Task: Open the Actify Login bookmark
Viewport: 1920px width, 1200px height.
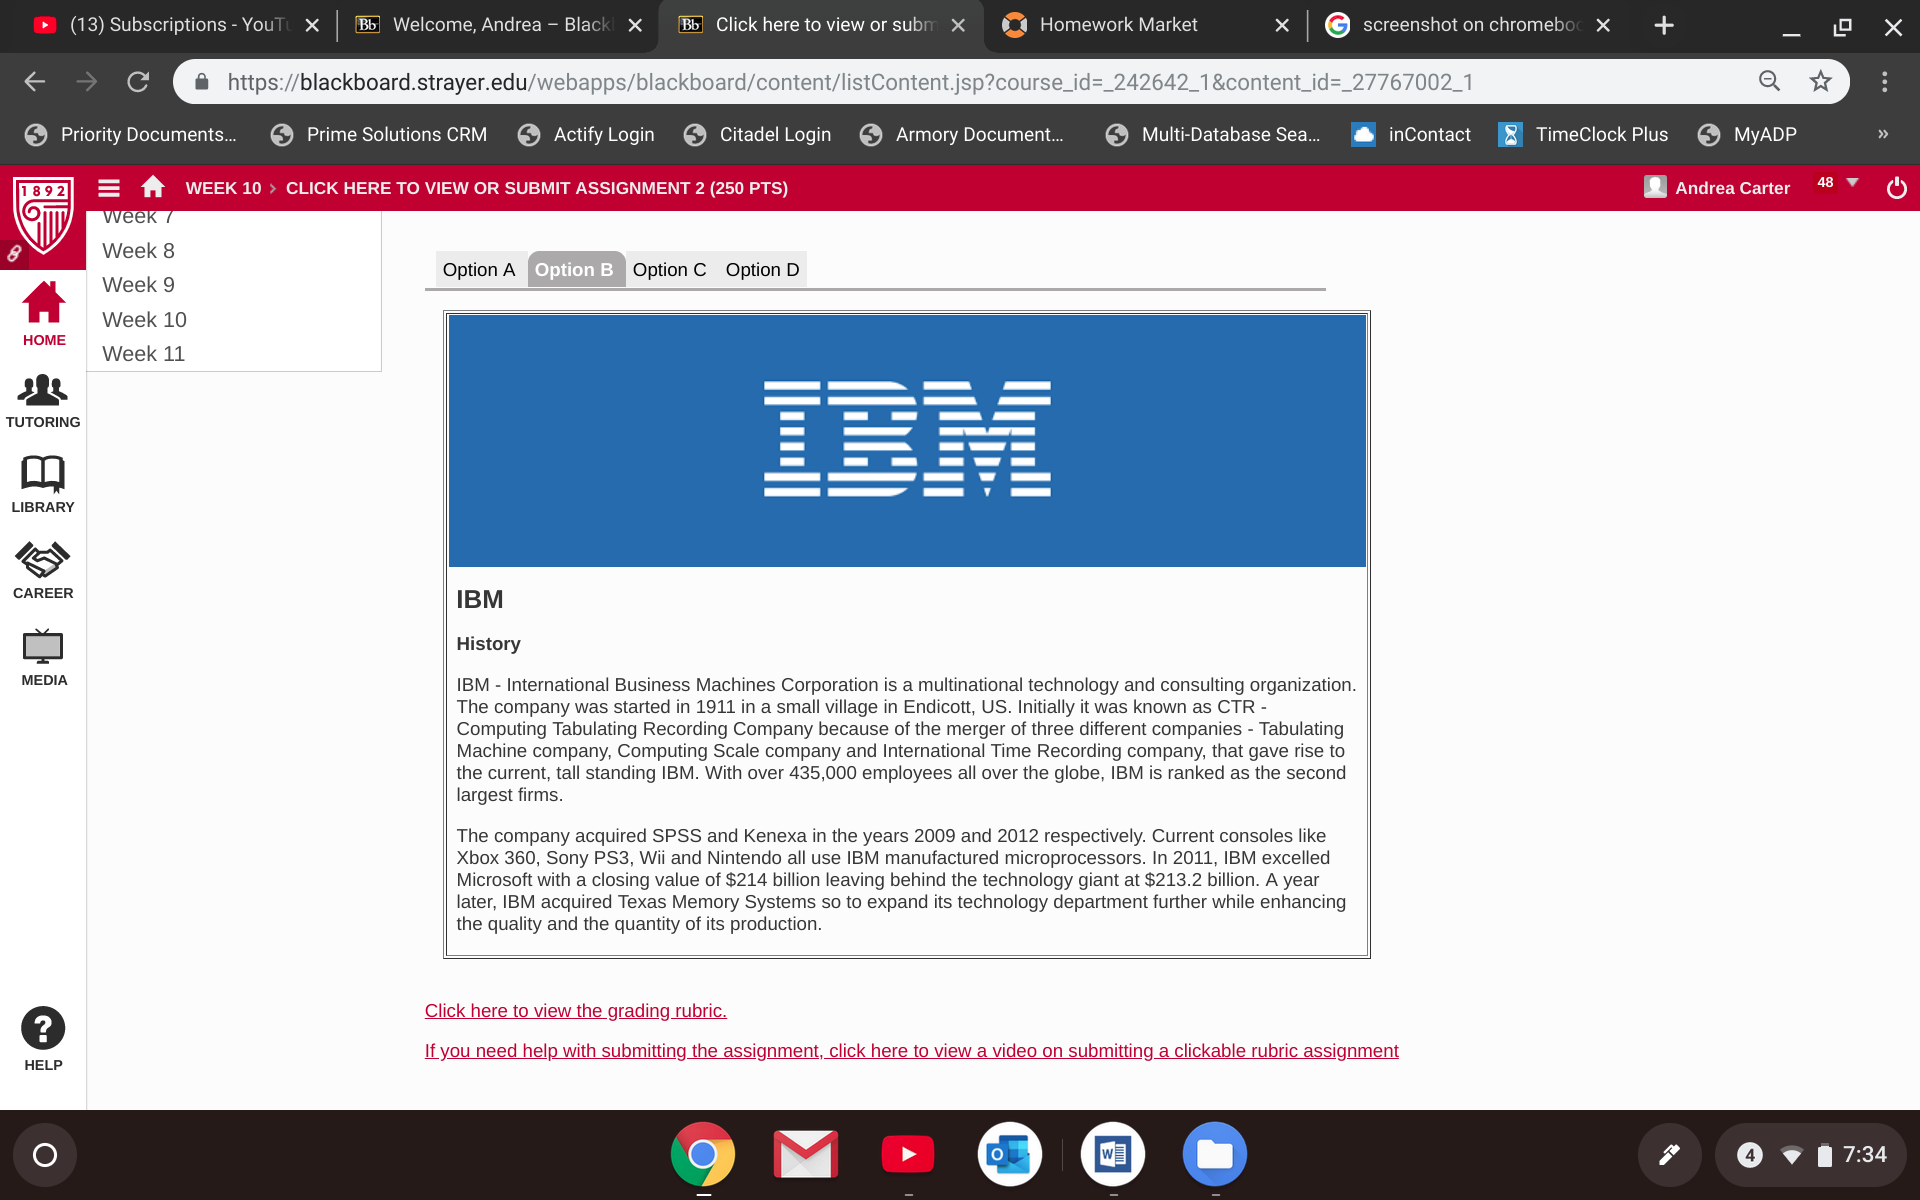Action: pos(586,134)
